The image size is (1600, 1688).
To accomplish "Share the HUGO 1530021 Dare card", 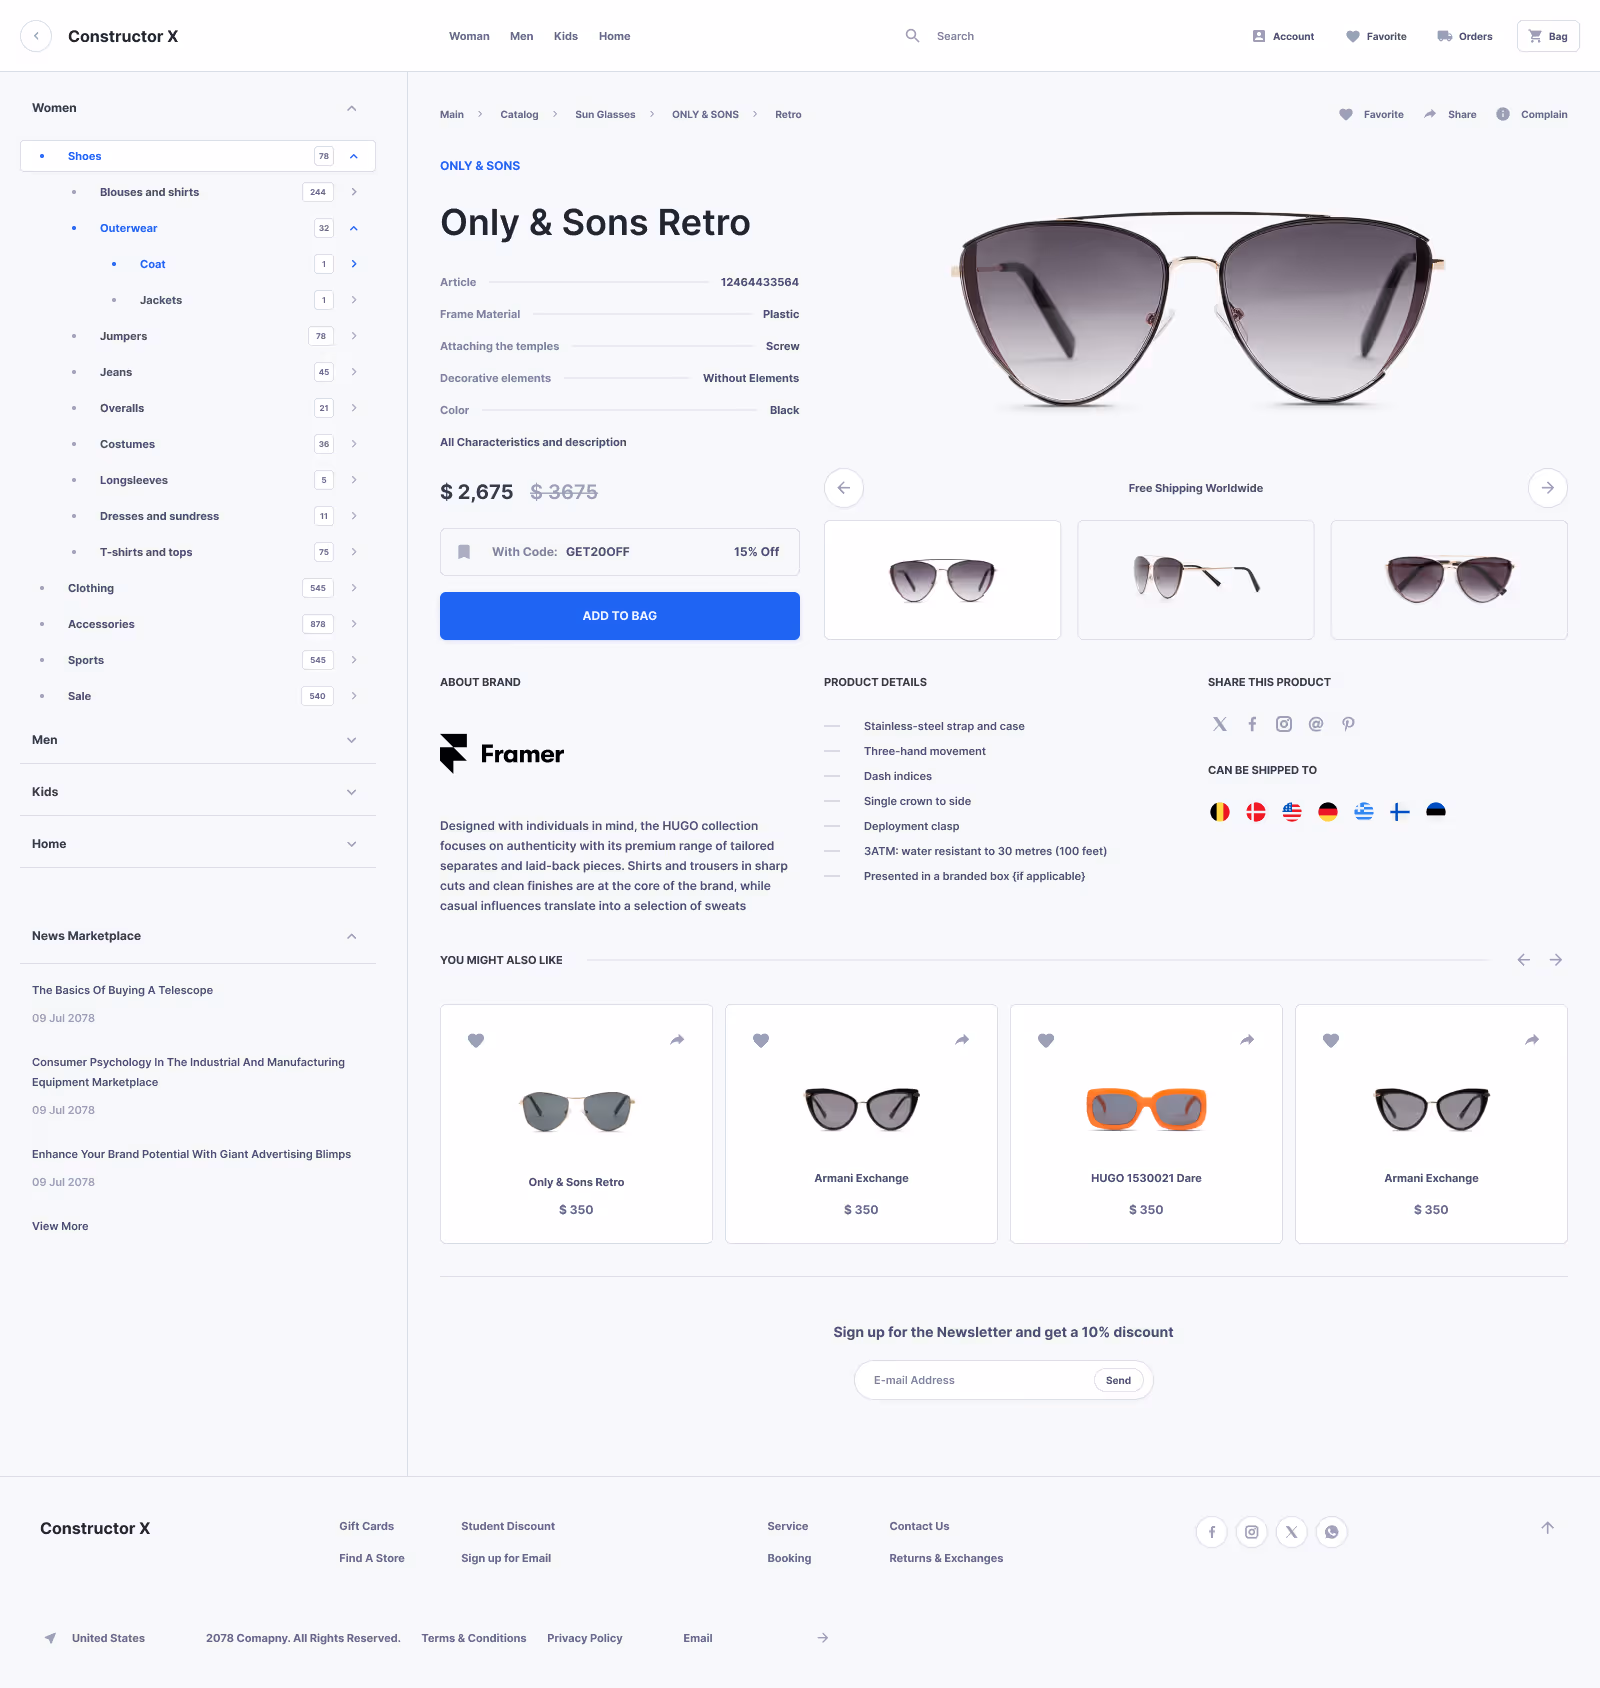I will tap(1247, 1040).
